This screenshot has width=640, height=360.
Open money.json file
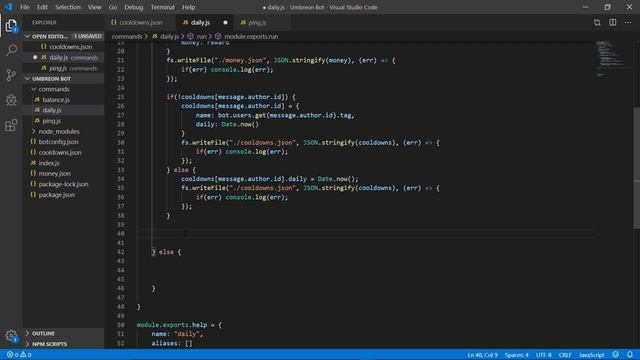pyautogui.click(x=63, y=173)
